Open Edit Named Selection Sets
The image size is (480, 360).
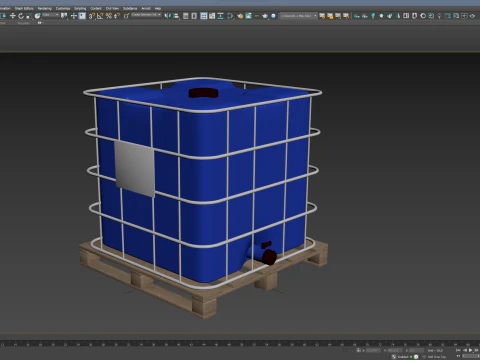(126, 16)
